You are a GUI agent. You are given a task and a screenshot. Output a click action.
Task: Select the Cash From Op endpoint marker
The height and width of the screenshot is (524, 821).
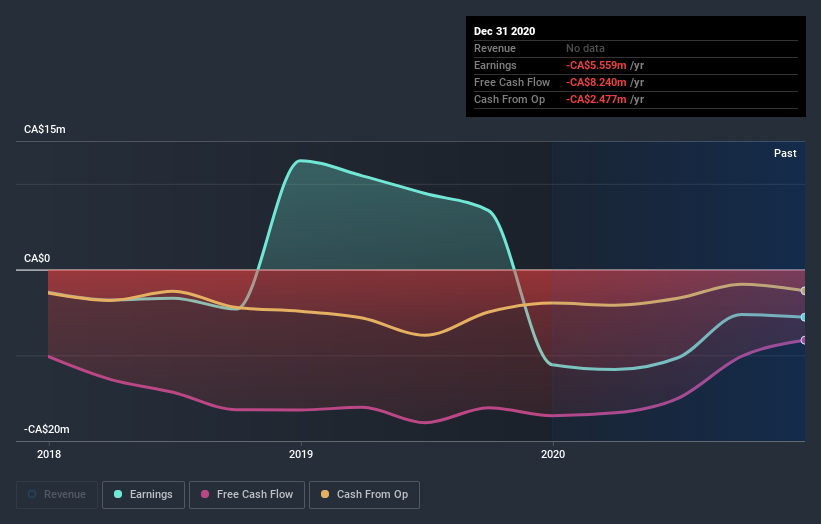[x=804, y=291]
